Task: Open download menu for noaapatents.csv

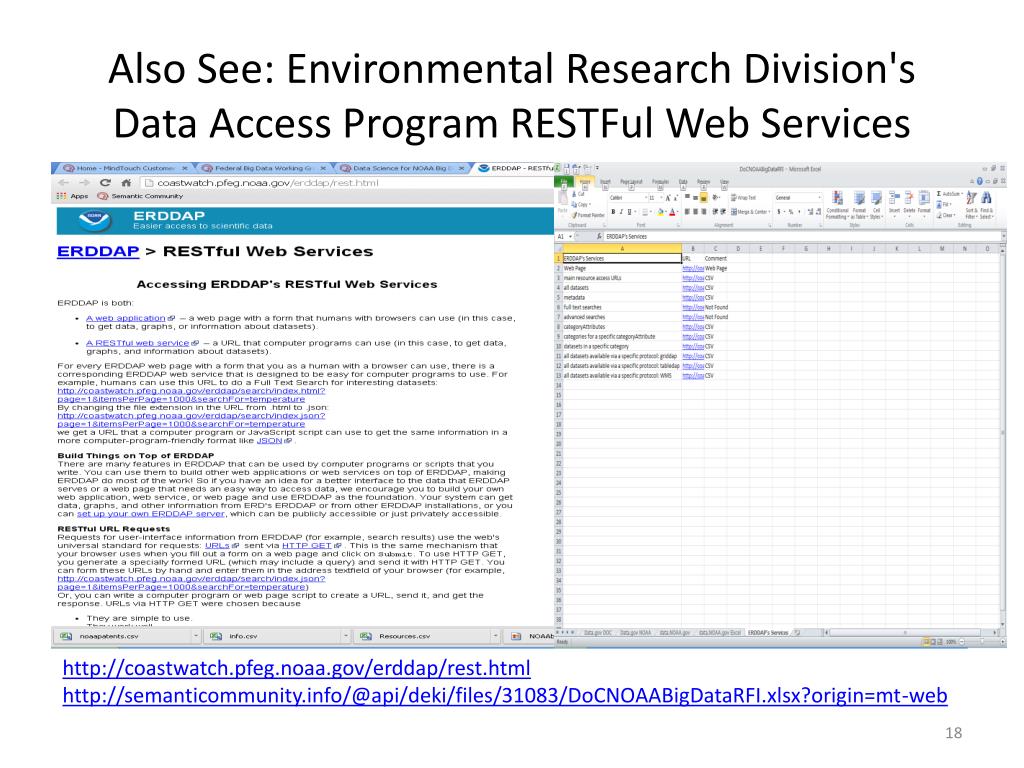Action: [x=195, y=636]
